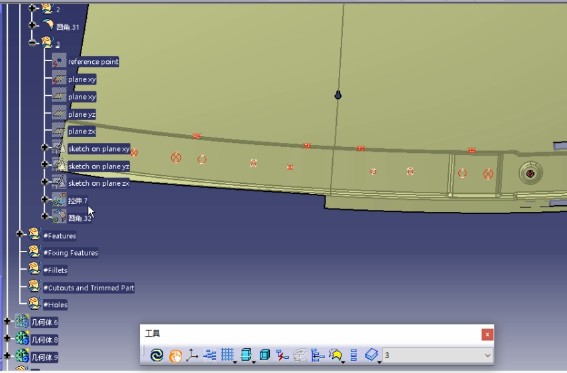The width and height of the screenshot is (567, 373).
Task: Toggle the work on support grid icon
Action: click(x=227, y=355)
